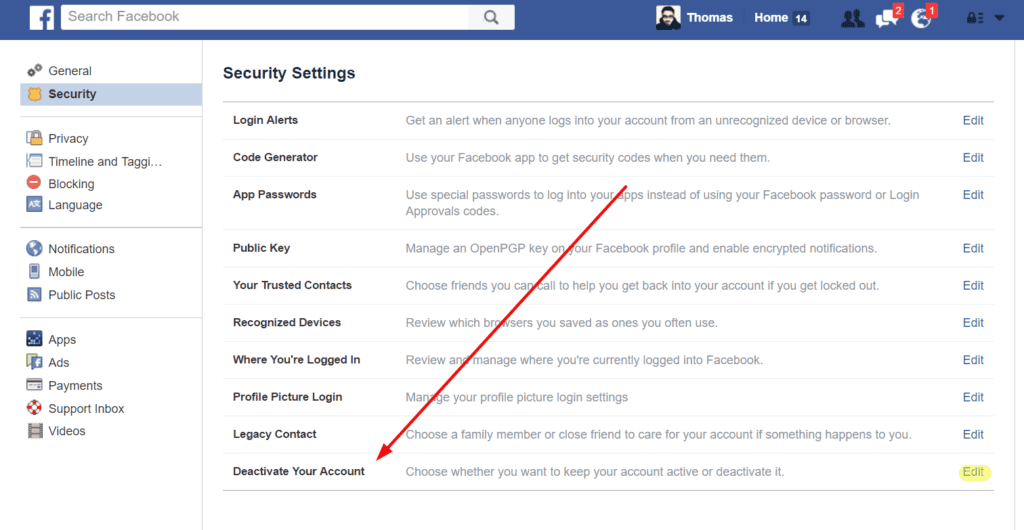Open the friend requests icon
The height and width of the screenshot is (530, 1024).
pos(852,18)
